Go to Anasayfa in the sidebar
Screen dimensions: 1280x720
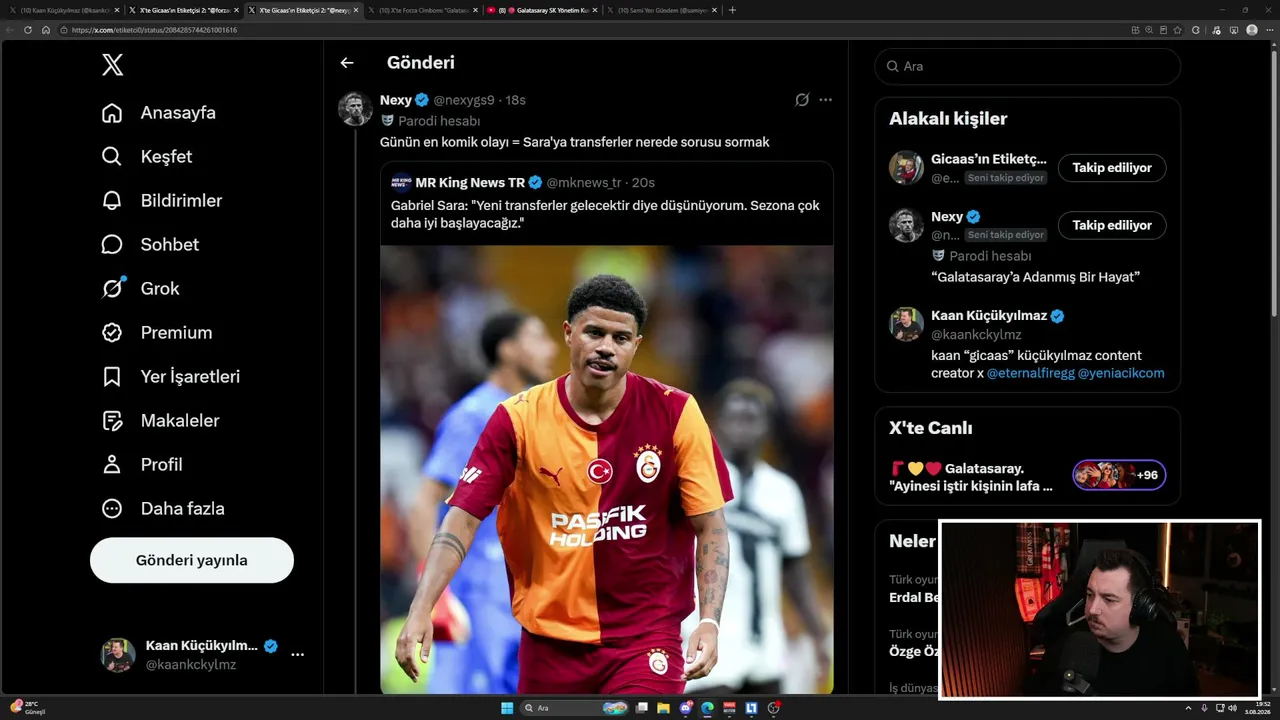[x=159, y=113]
